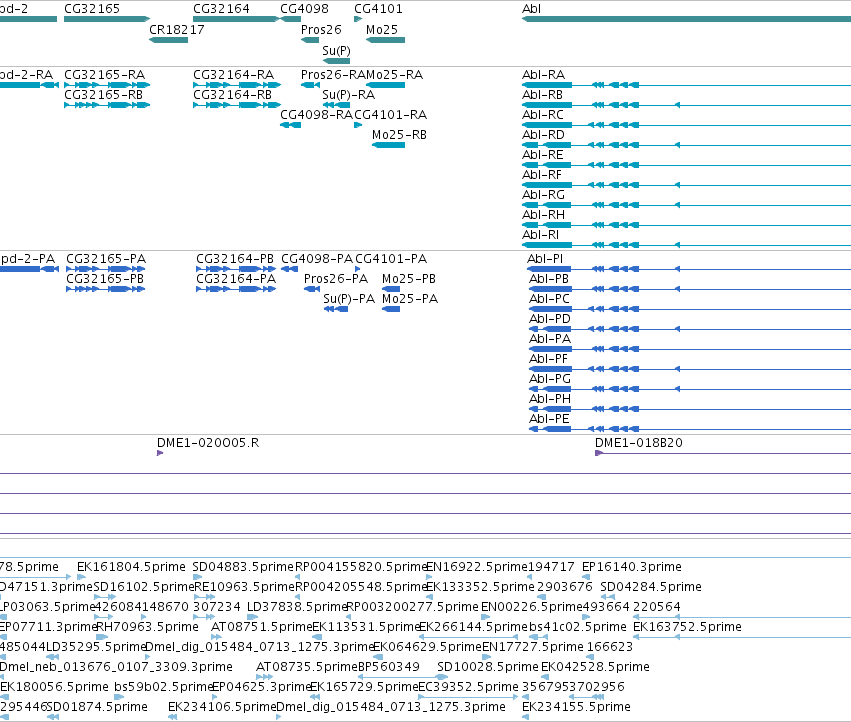The image size is (851, 722).
Task: Click the bs41c02.5prime EST label
Action: 578,627
